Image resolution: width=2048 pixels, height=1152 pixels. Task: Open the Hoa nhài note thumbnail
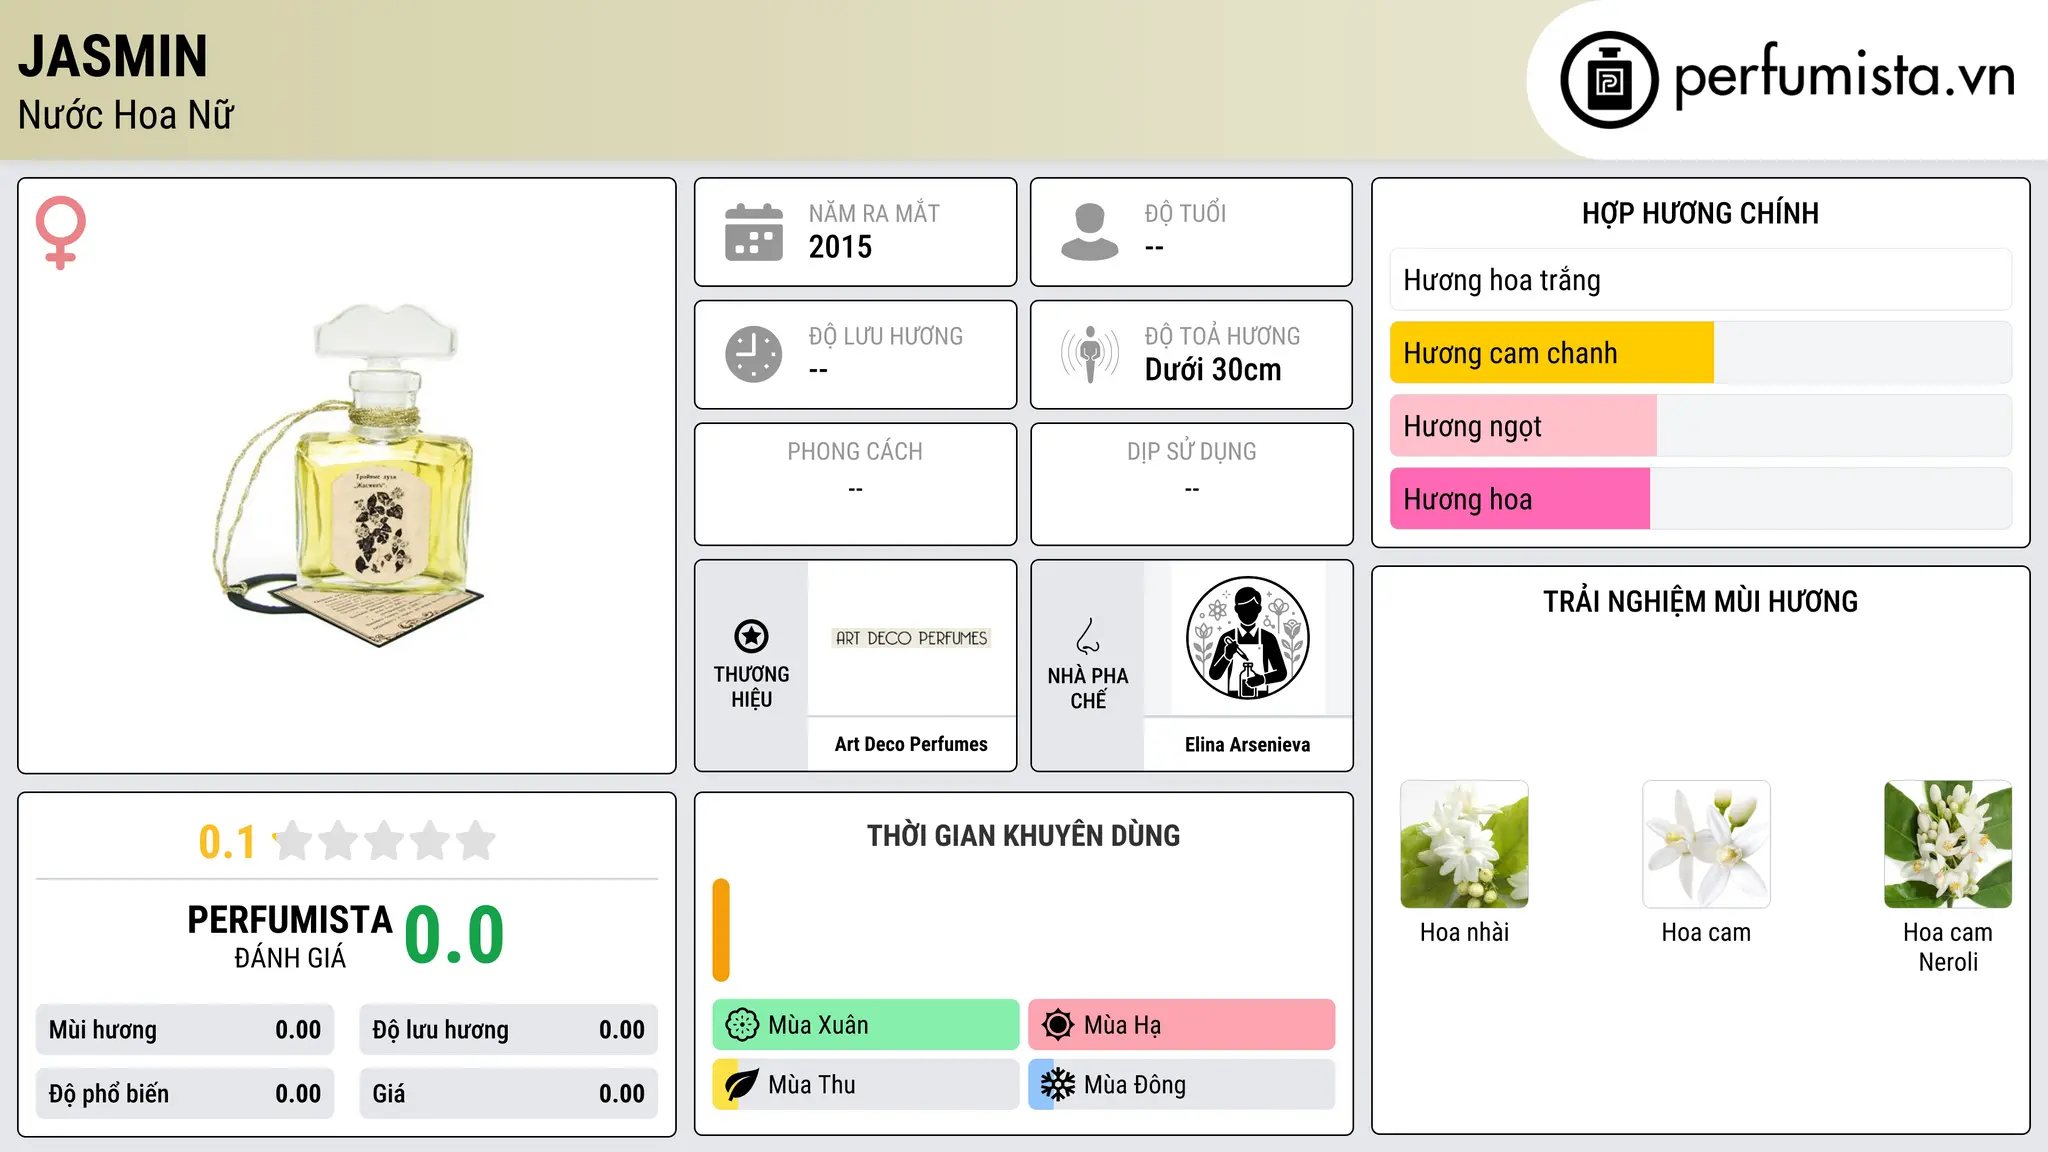click(x=1464, y=844)
